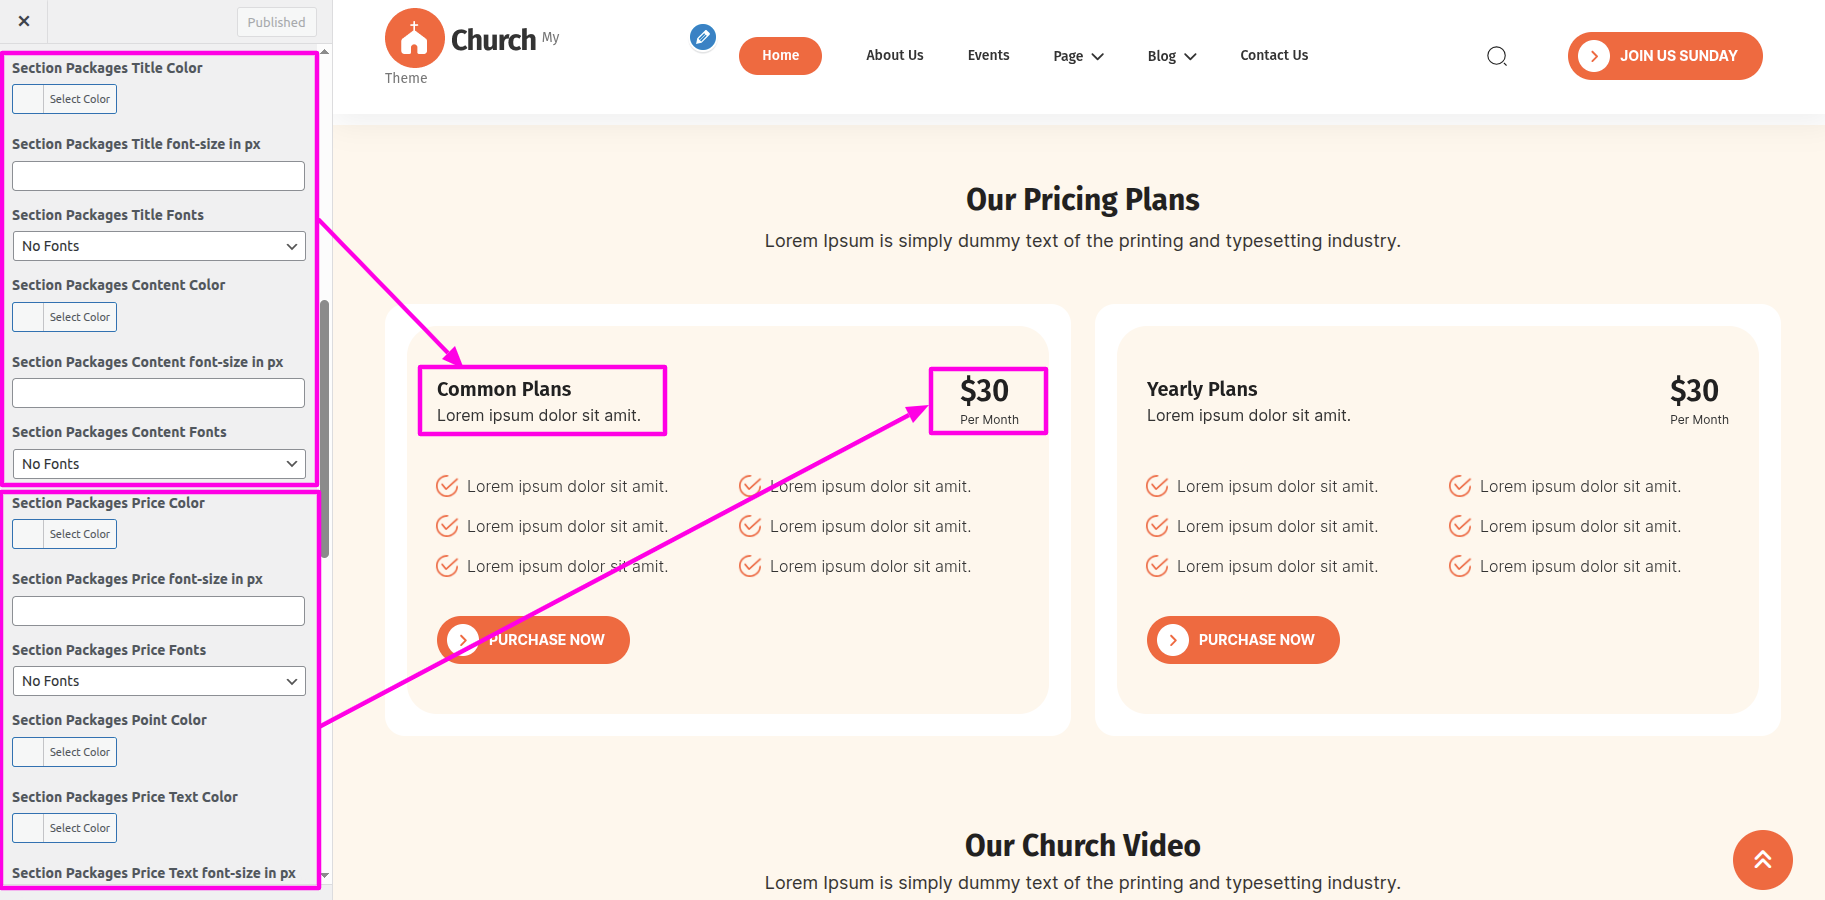Select color for Section Packages Point Color

(65, 752)
